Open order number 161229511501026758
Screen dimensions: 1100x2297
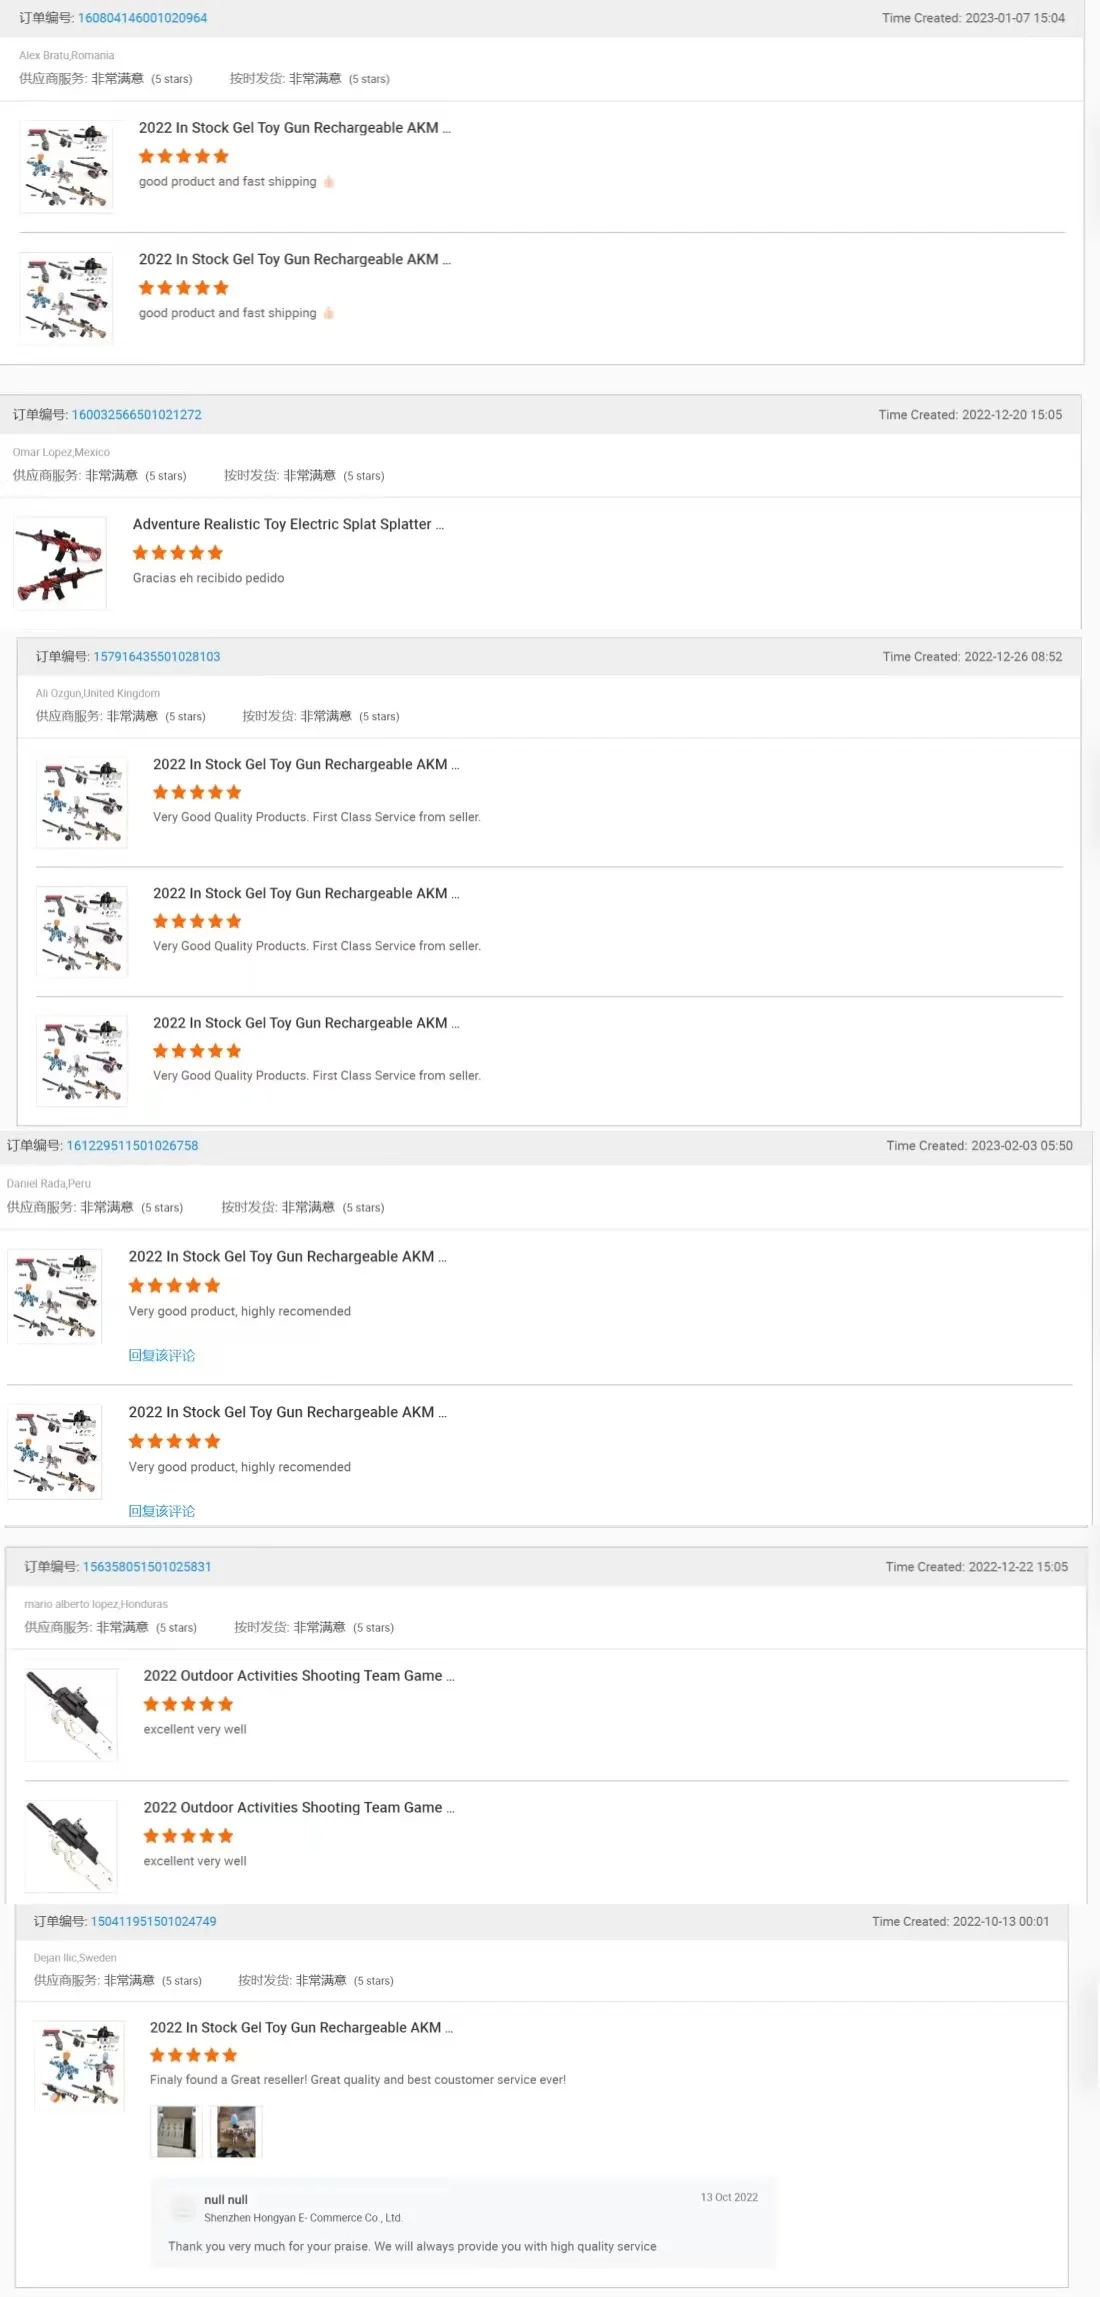point(132,1146)
